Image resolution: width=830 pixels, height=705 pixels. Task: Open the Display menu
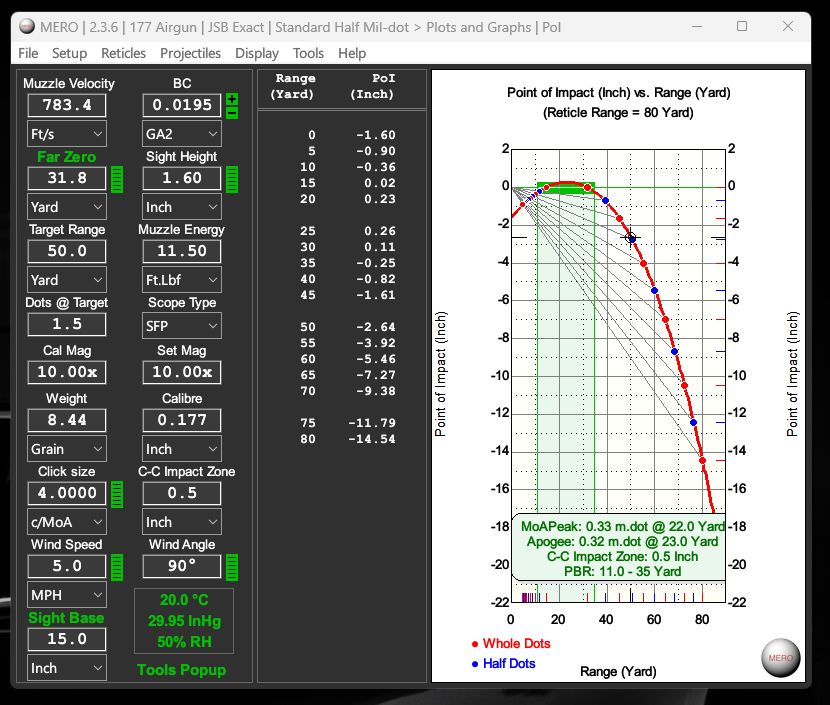[x=257, y=53]
